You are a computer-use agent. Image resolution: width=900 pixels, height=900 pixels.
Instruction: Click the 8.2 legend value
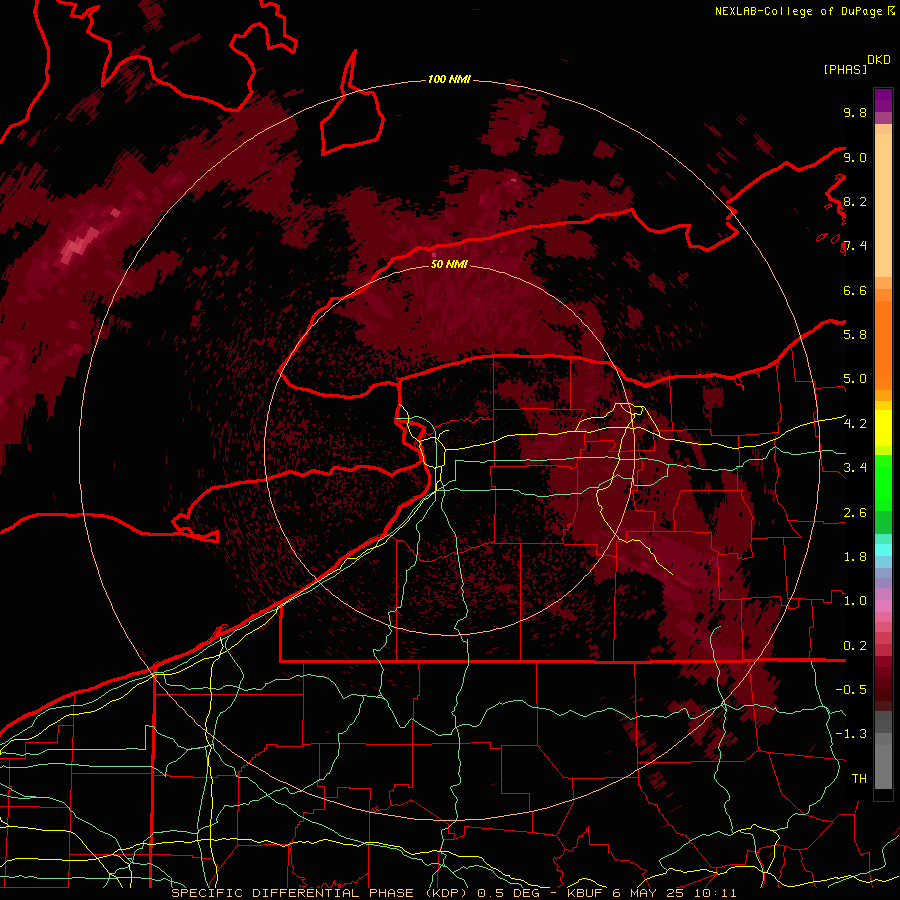(x=855, y=201)
